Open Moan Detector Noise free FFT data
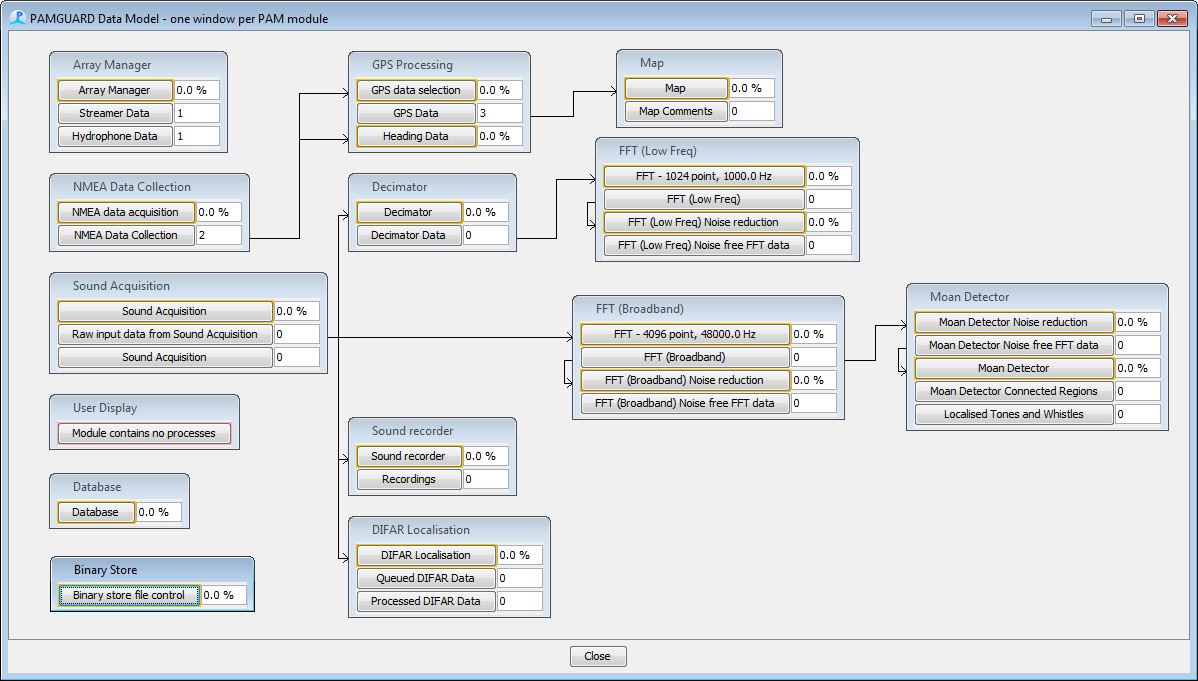Image resolution: width=1198 pixels, height=681 pixels. [1014, 345]
